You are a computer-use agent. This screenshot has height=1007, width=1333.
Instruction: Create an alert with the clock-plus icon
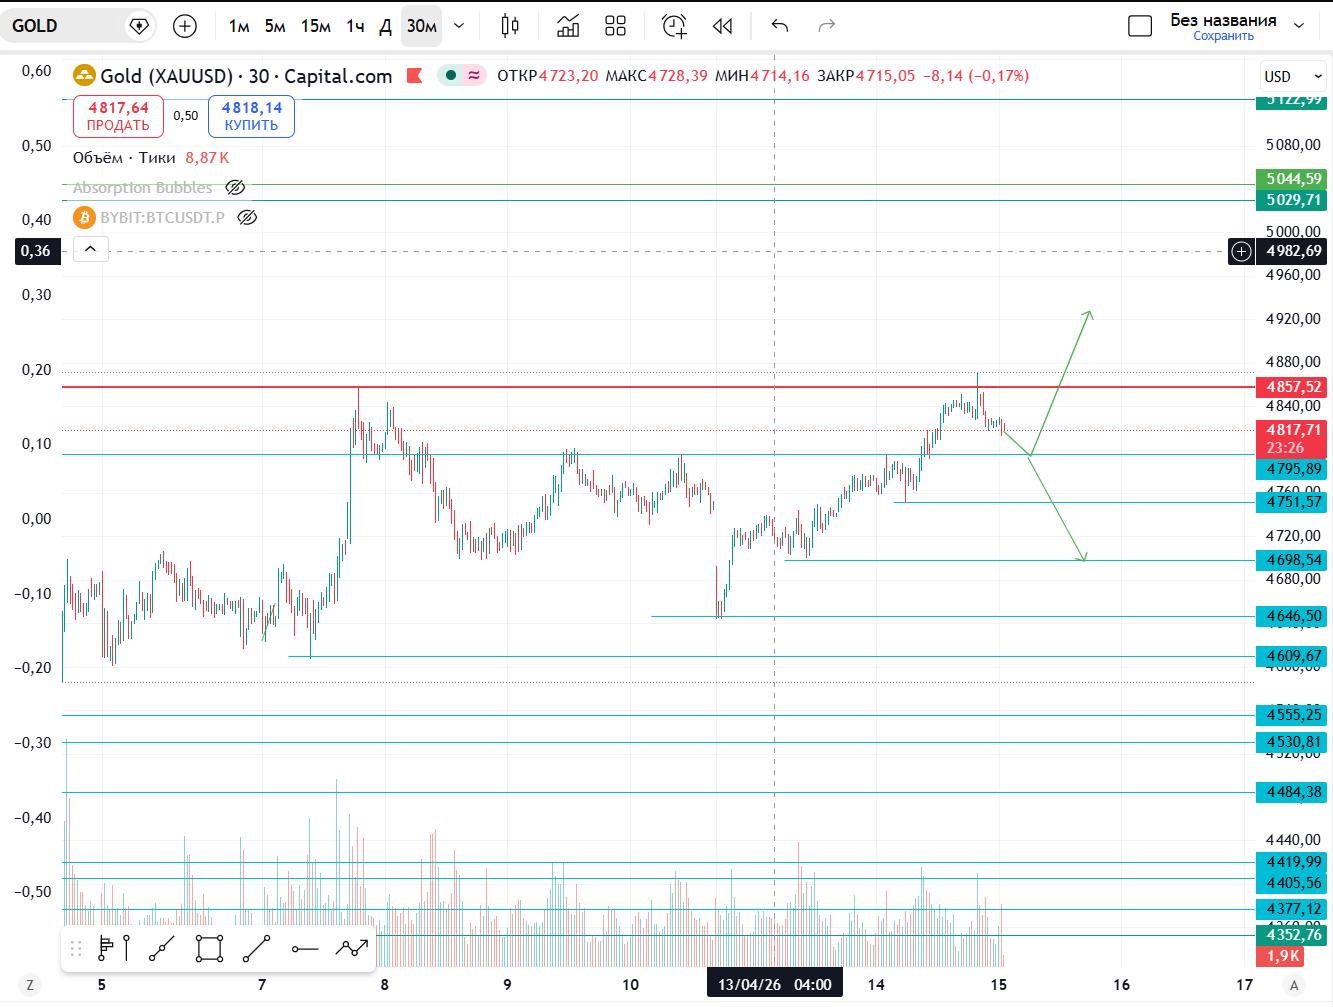coord(675,26)
